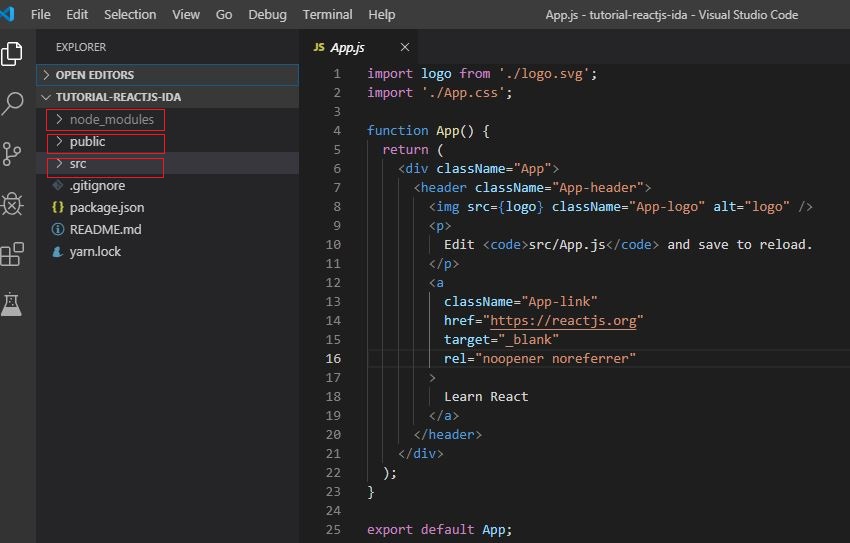The height and width of the screenshot is (543, 850).
Task: Open the Terminal menu
Action: coord(327,15)
